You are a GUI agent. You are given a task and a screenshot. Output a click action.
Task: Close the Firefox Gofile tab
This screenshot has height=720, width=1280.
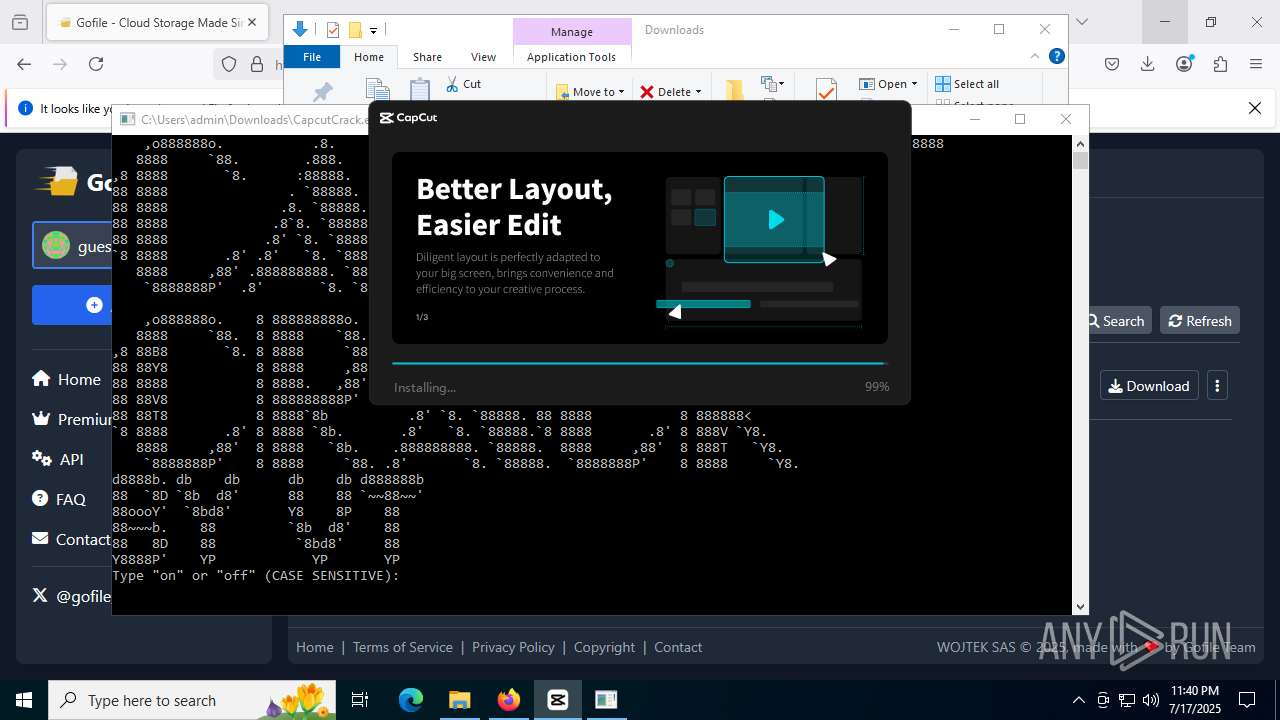(x=251, y=22)
